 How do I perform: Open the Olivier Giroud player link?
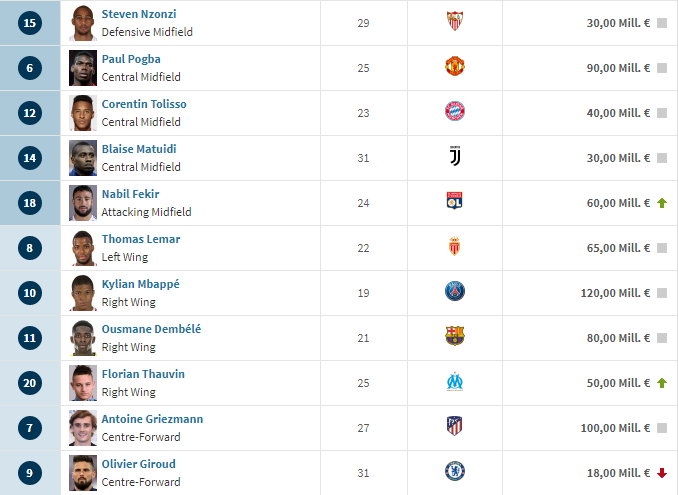coord(138,464)
